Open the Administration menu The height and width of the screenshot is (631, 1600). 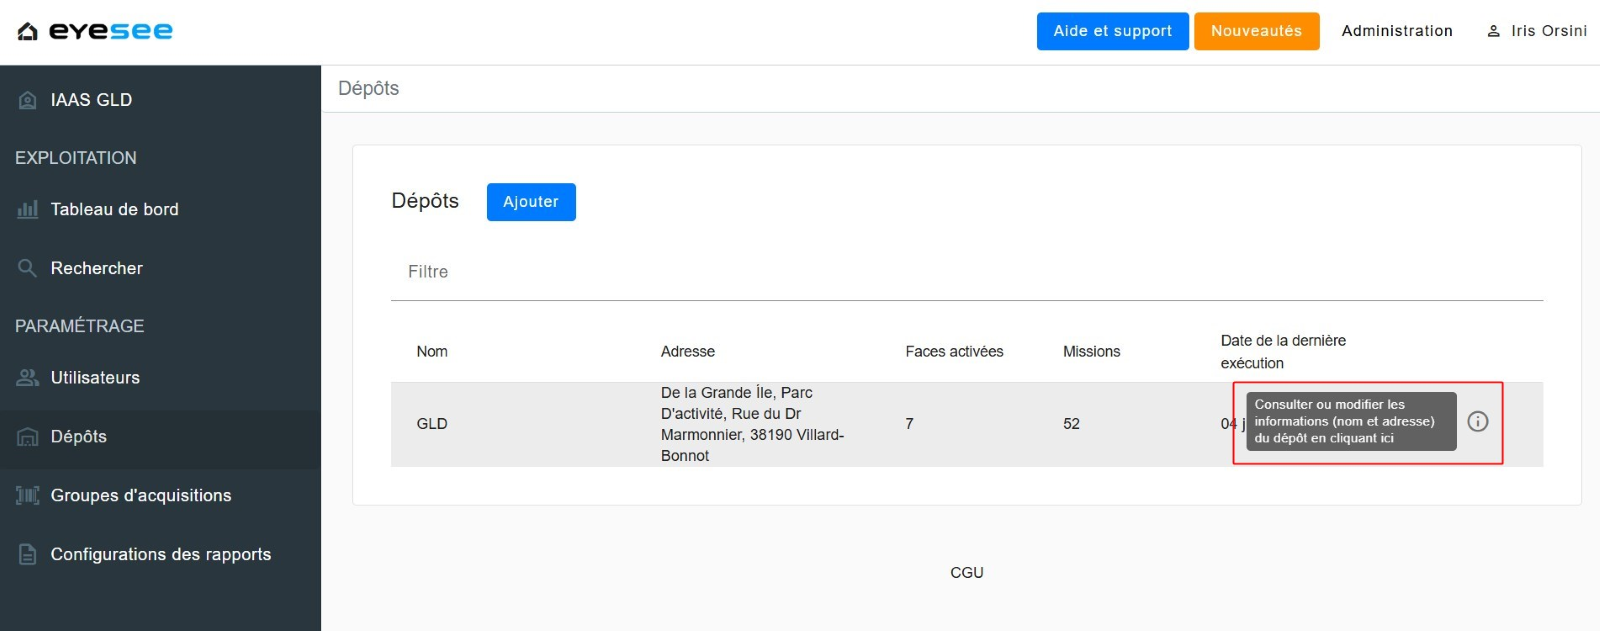tap(1396, 31)
